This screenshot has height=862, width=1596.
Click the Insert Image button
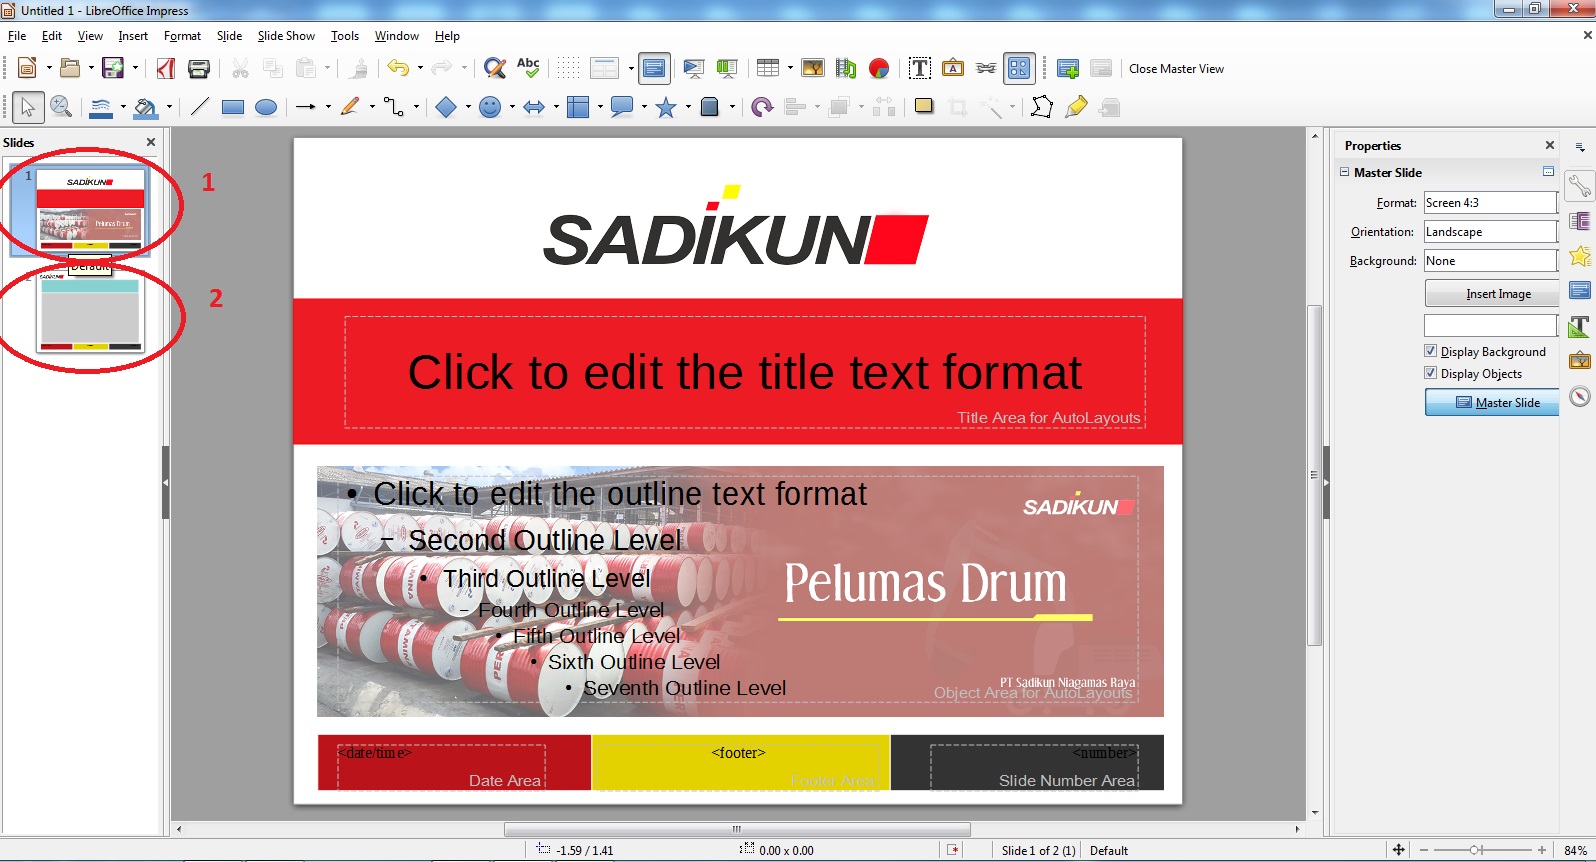click(1491, 294)
